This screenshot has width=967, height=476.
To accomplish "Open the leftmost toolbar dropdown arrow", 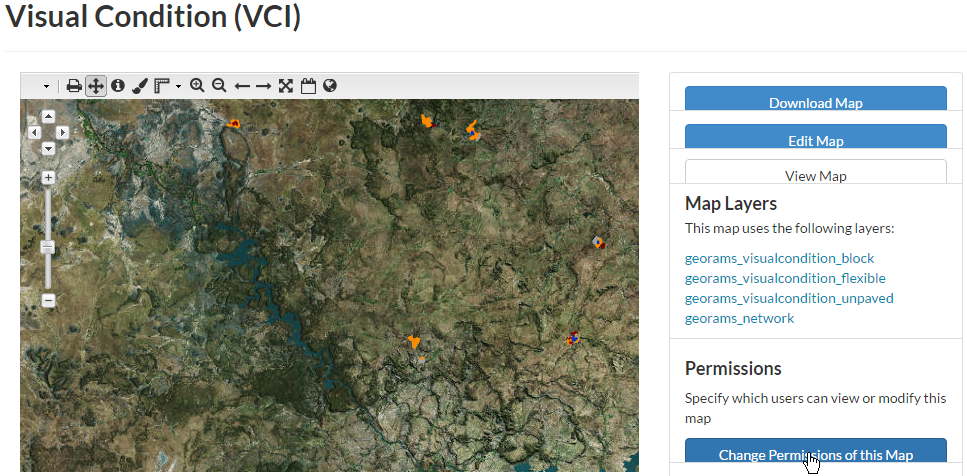I will pyautogui.click(x=46, y=86).
